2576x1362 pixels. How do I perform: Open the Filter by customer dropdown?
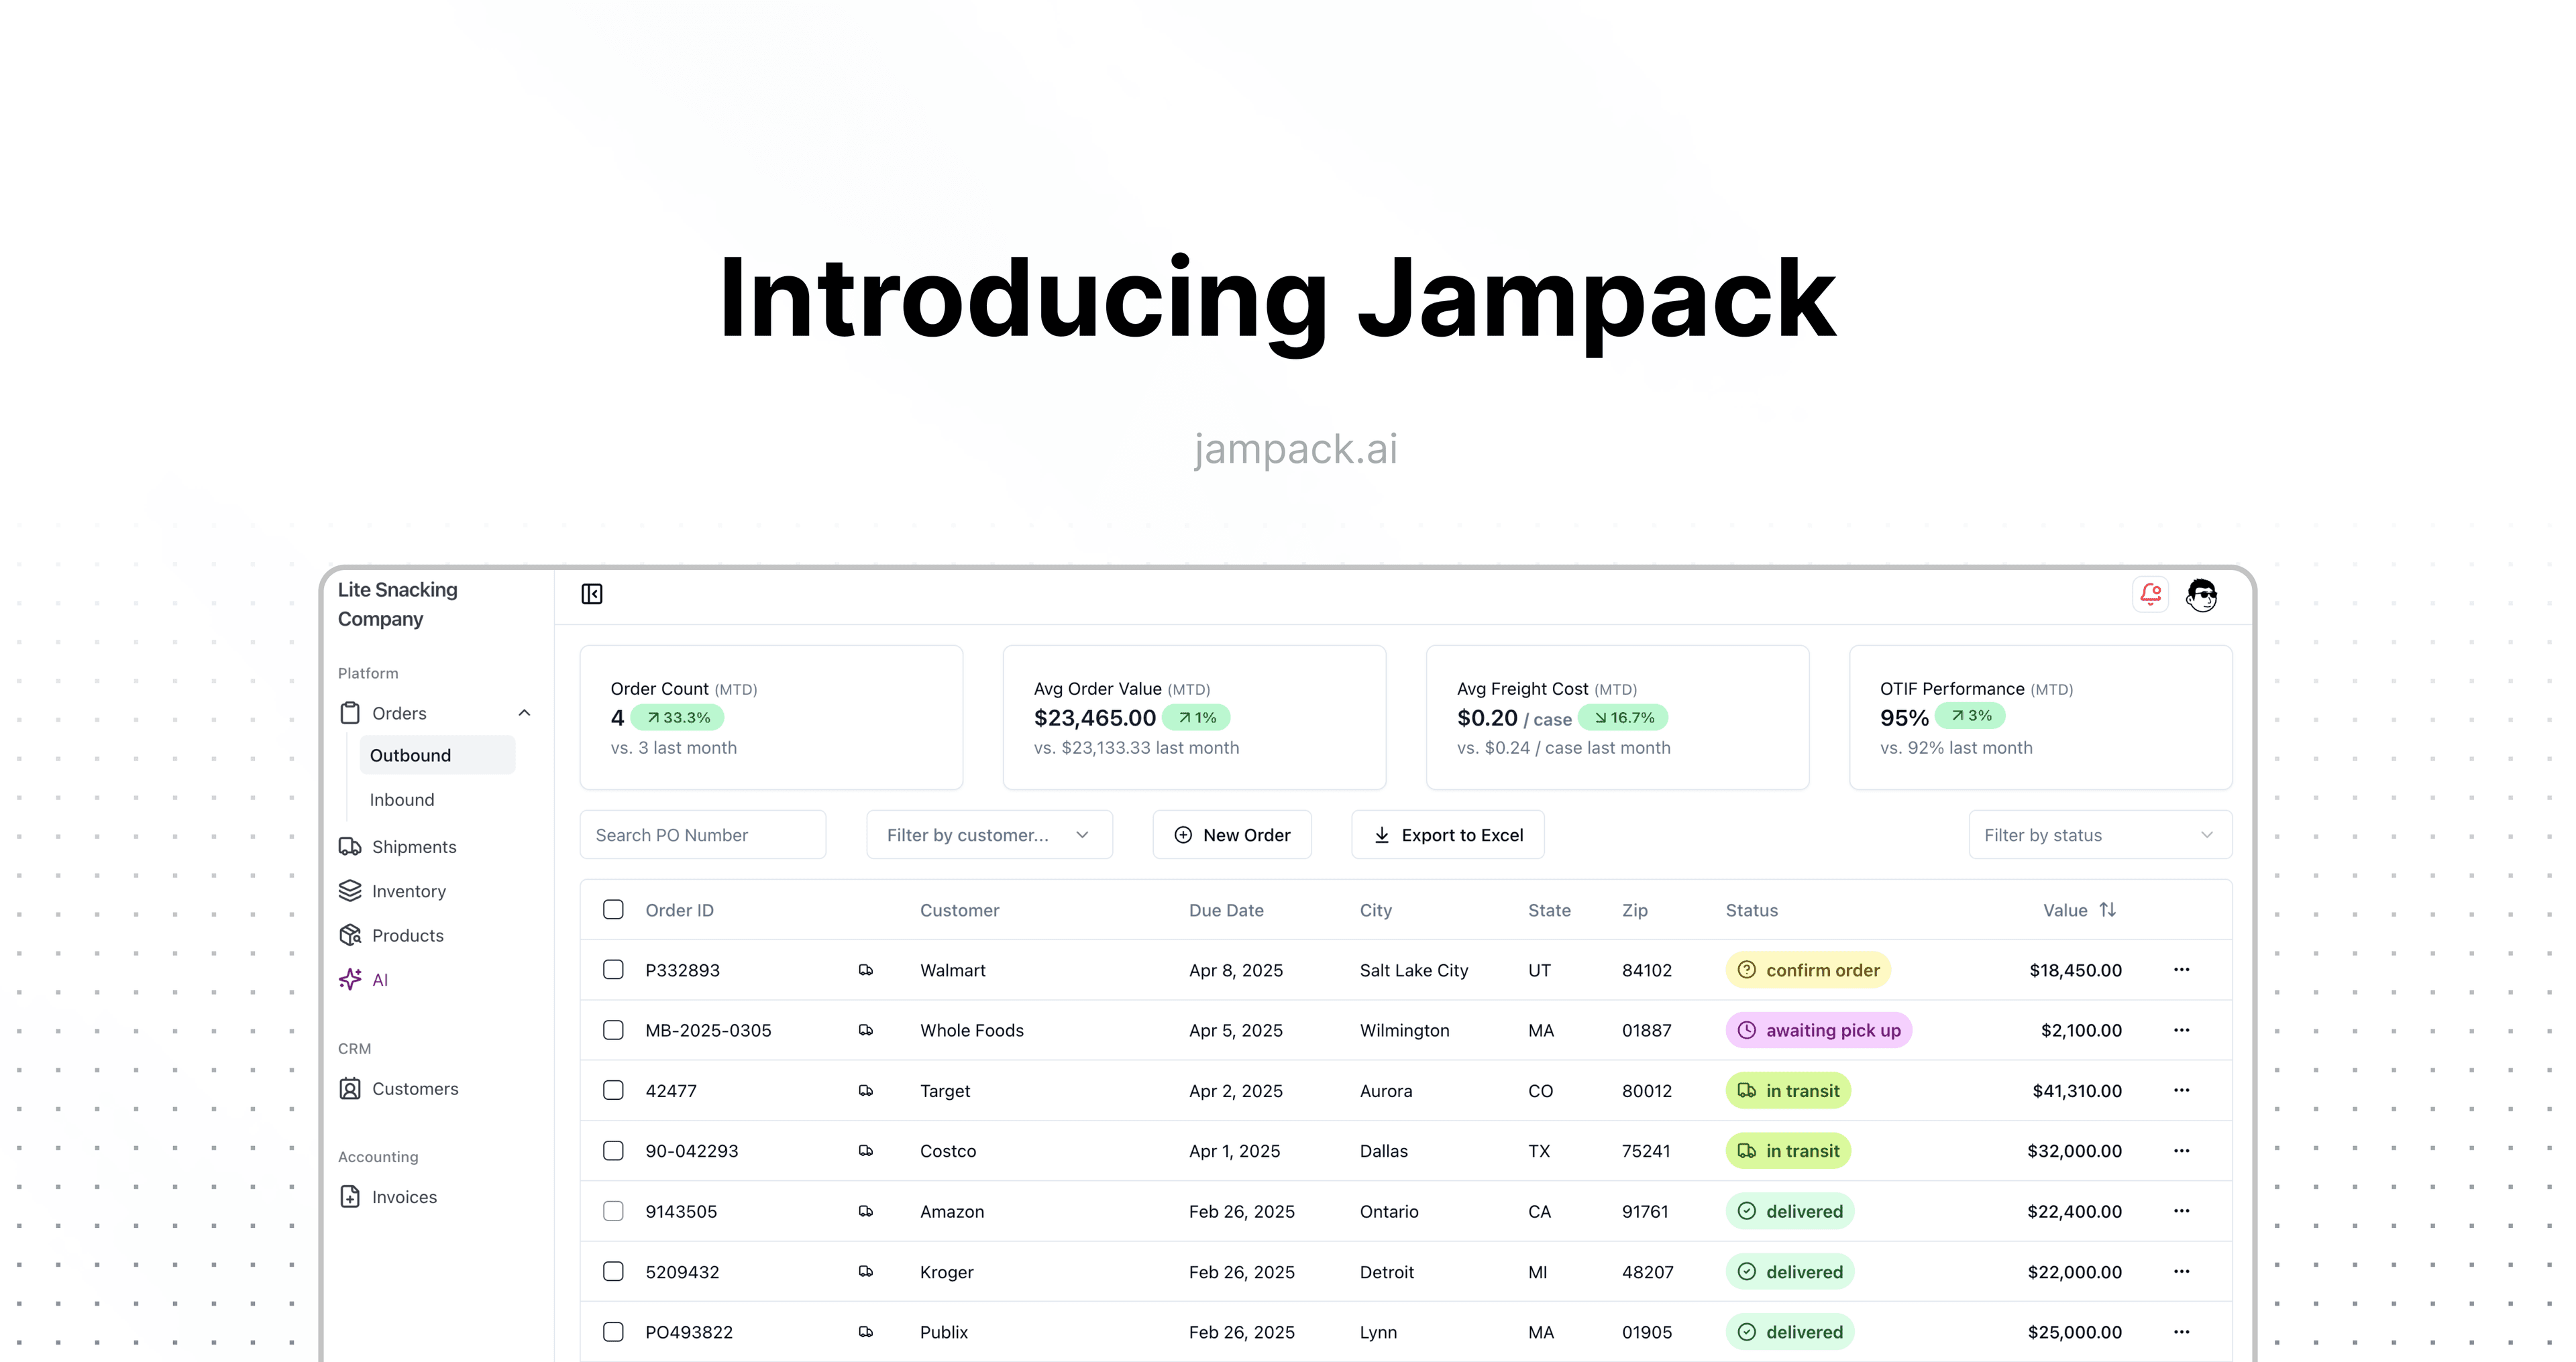[x=989, y=834]
